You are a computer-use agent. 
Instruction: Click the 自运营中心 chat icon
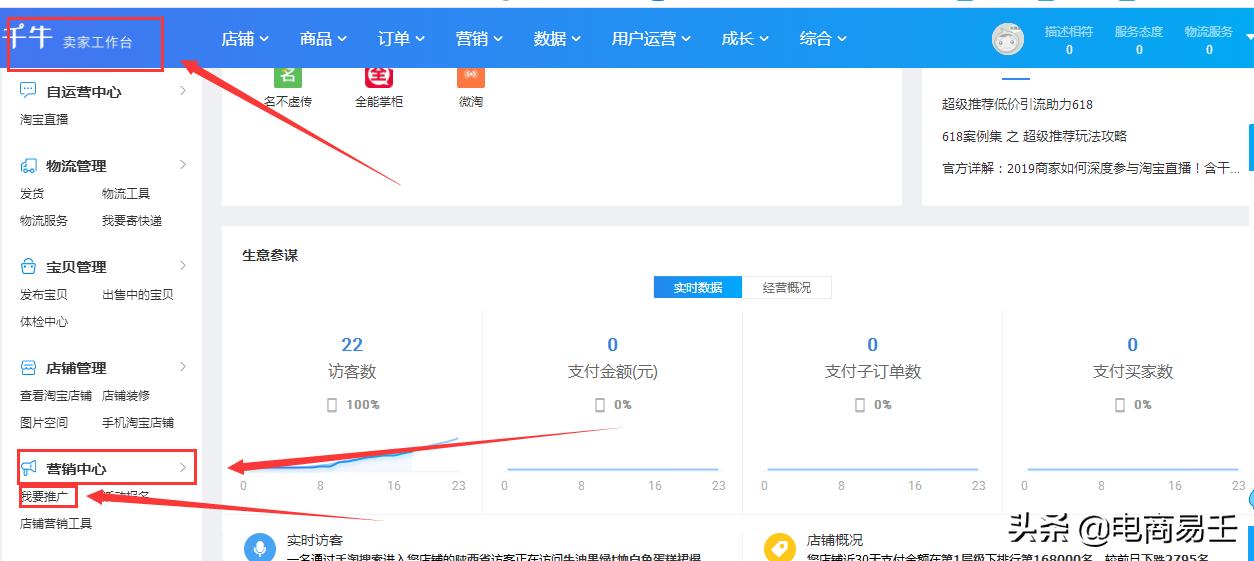[28, 91]
